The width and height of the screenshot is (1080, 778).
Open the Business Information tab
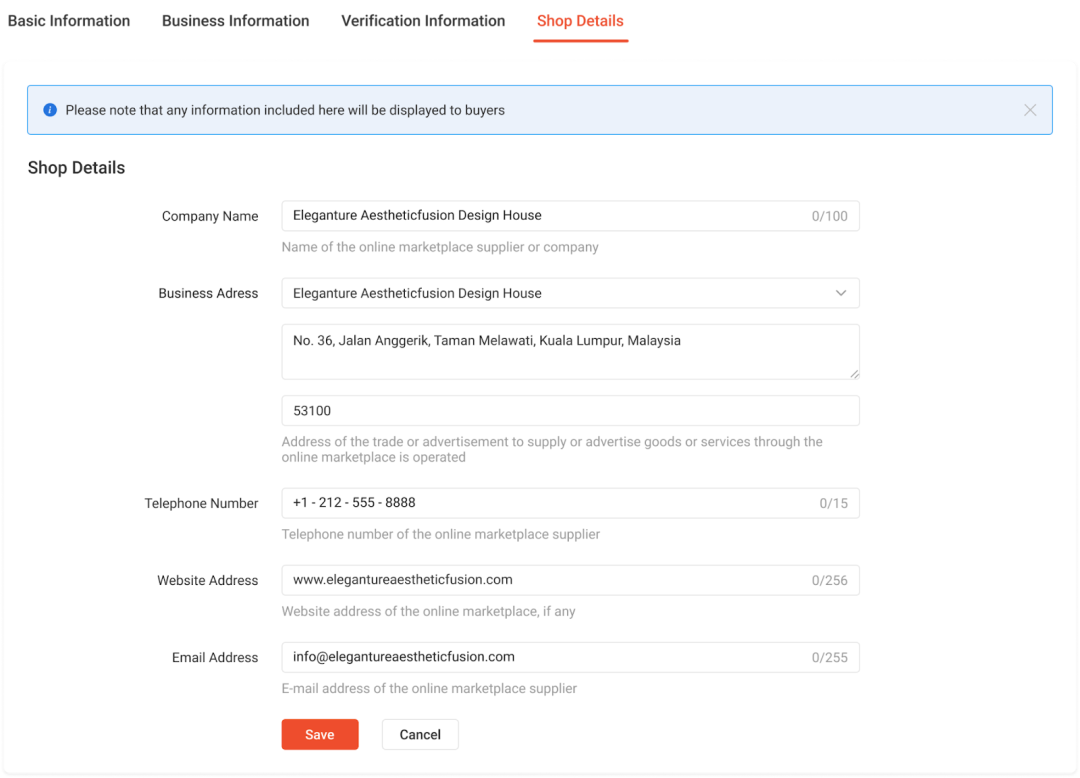(x=235, y=21)
